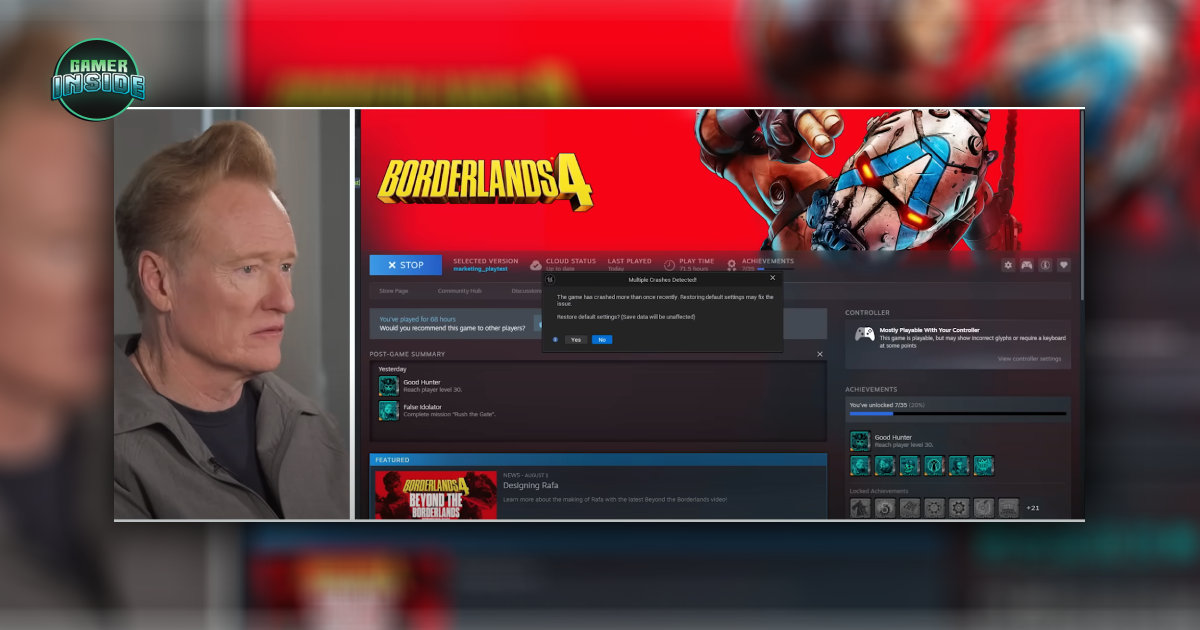Click the achievements trophy icon in header
The image size is (1200, 630).
point(732,265)
